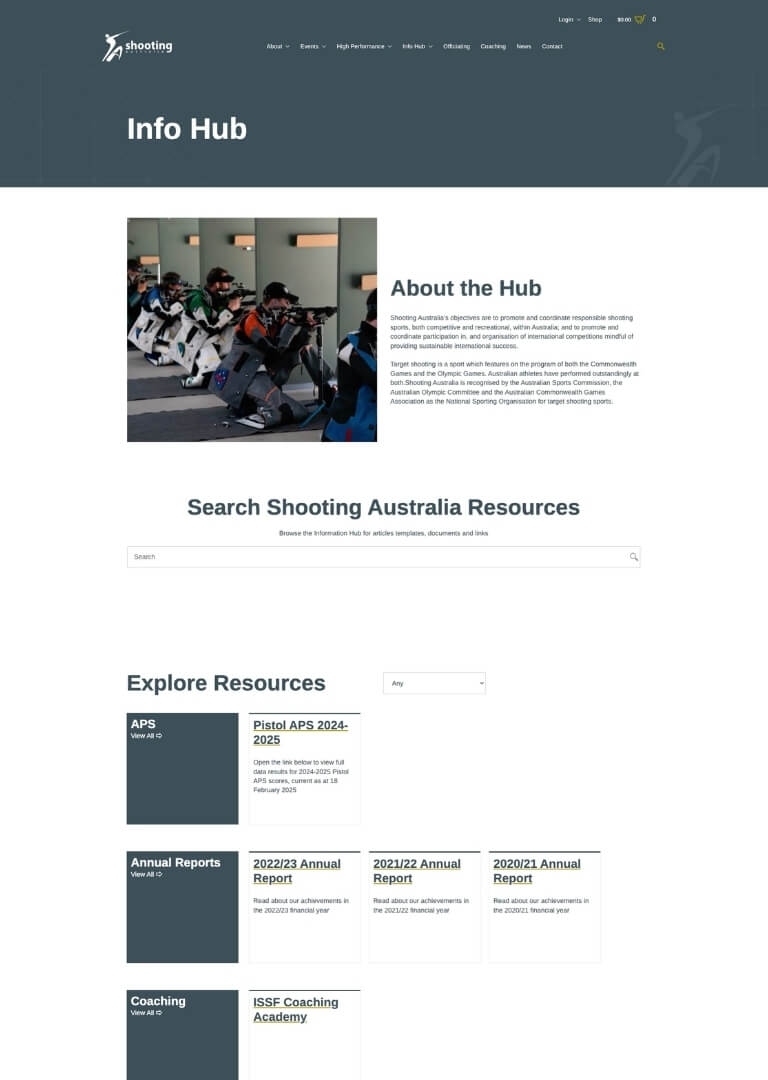Viewport: 768px width, 1080px height.
Task: Open the 2021/22 Annual Report link
Action: coord(417,871)
